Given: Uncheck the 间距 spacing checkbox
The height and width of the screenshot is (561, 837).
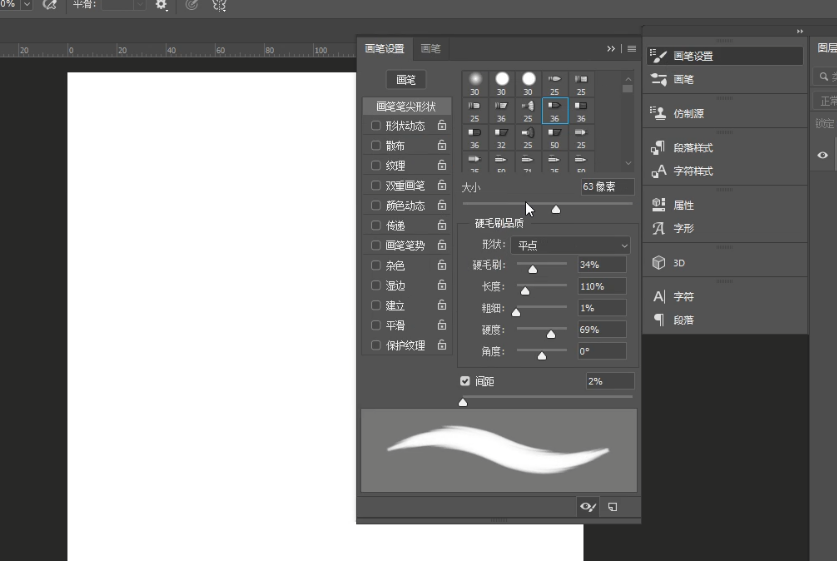Looking at the screenshot, I should pyautogui.click(x=465, y=381).
